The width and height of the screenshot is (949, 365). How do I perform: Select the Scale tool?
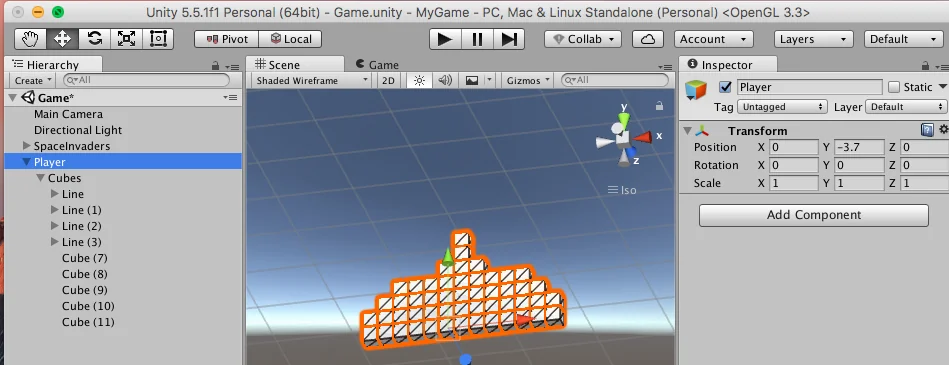[x=126, y=39]
